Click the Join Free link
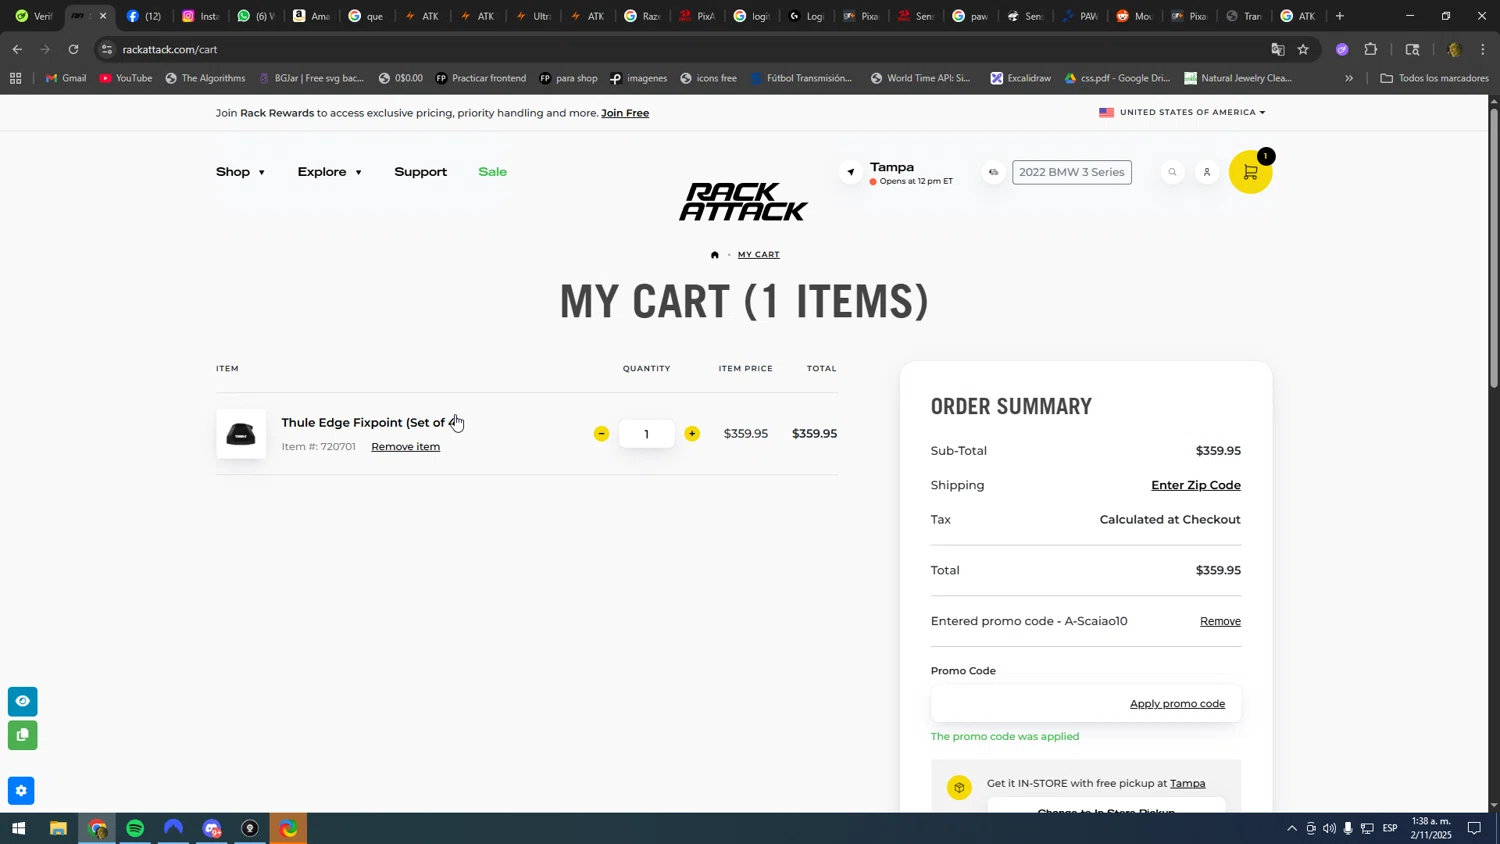Image resolution: width=1500 pixels, height=844 pixels. [x=625, y=113]
